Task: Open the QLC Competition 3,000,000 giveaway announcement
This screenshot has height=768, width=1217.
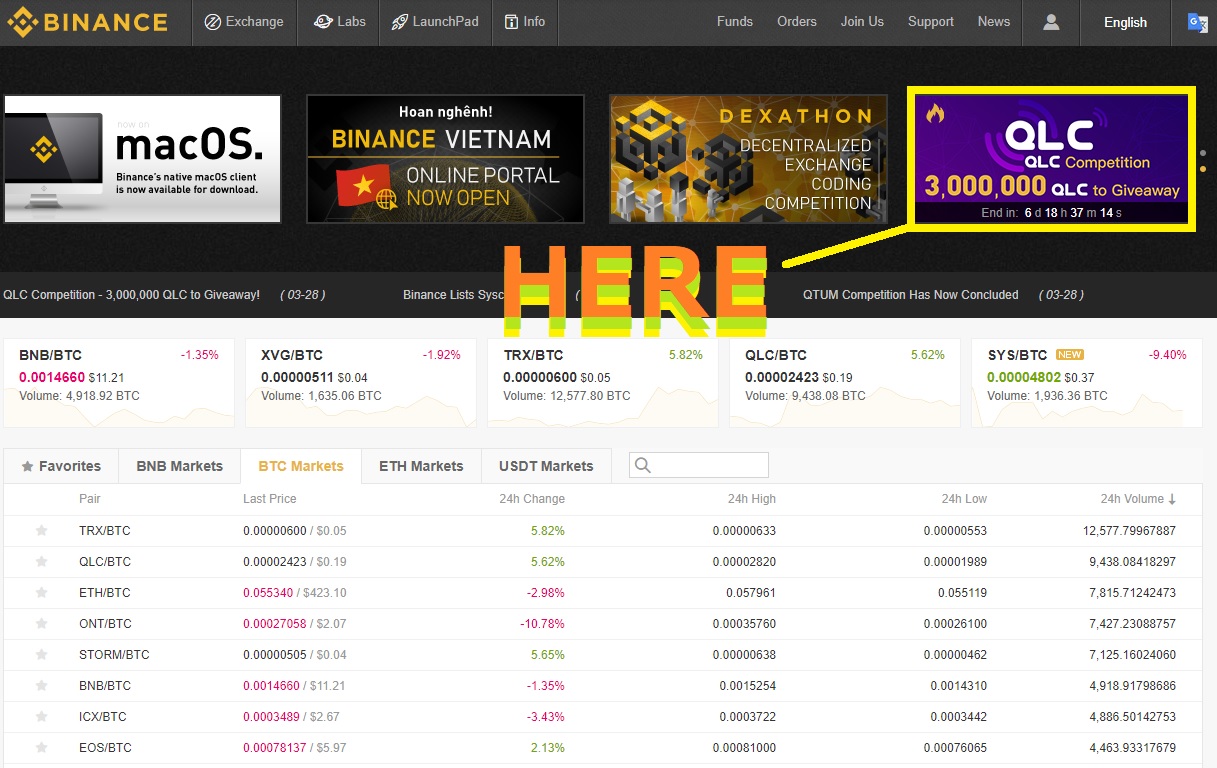Action: [131, 295]
